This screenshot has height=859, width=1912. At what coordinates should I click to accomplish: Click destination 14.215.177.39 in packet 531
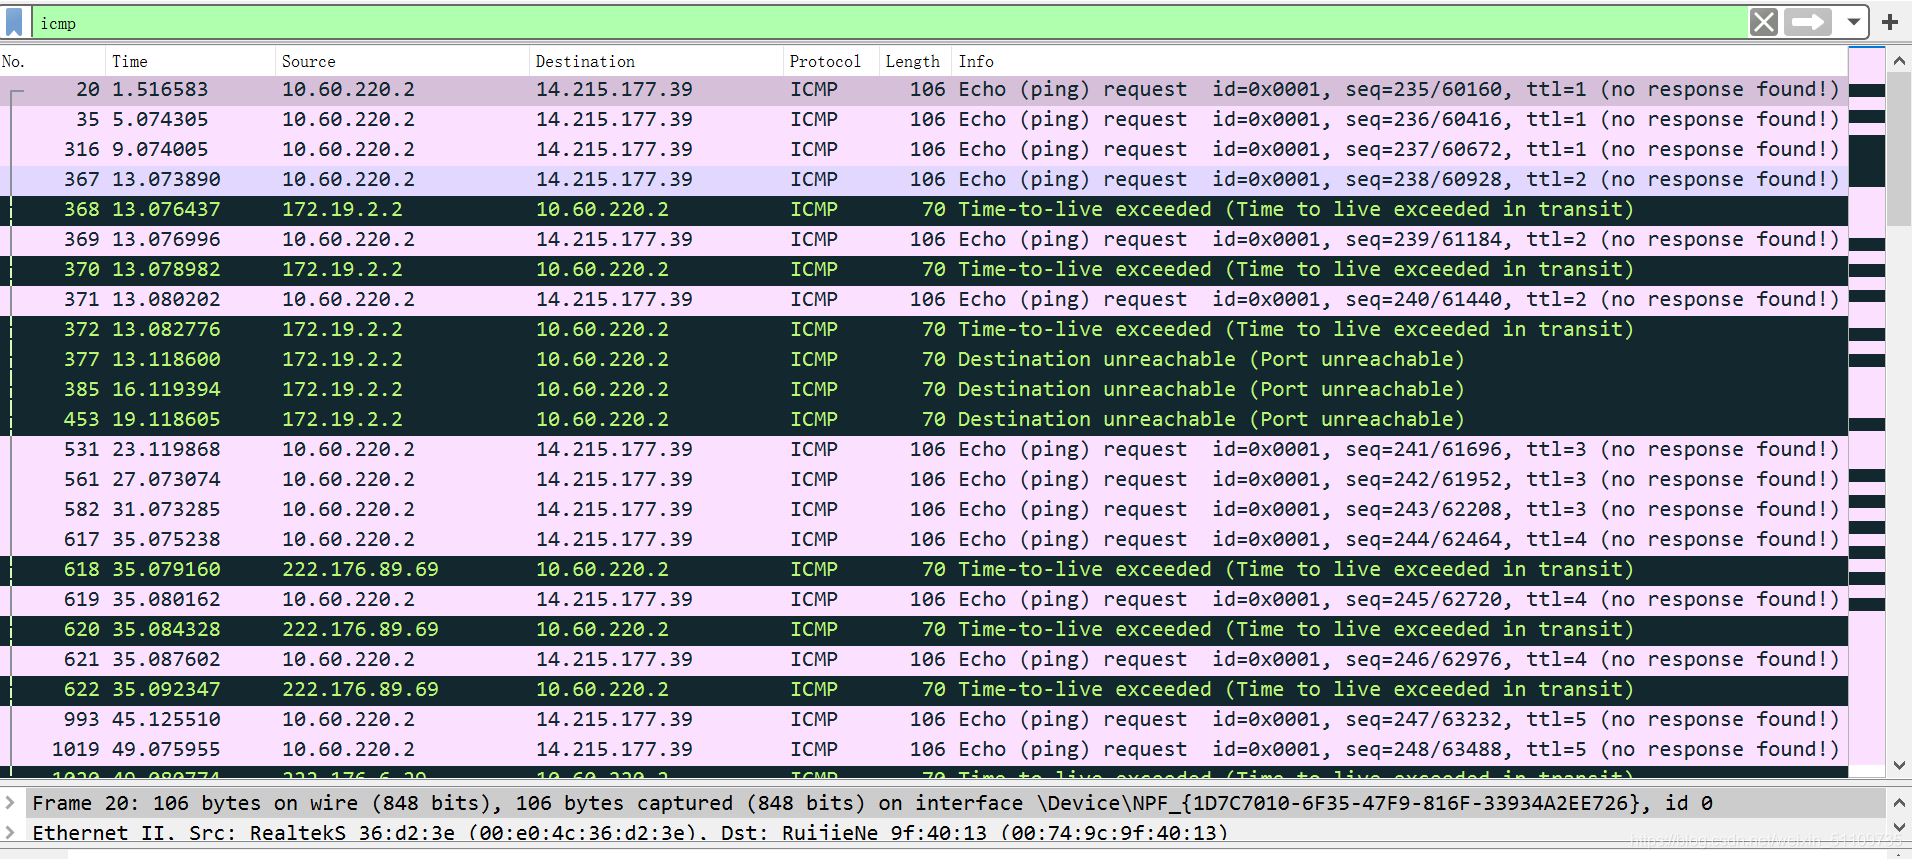pos(614,450)
